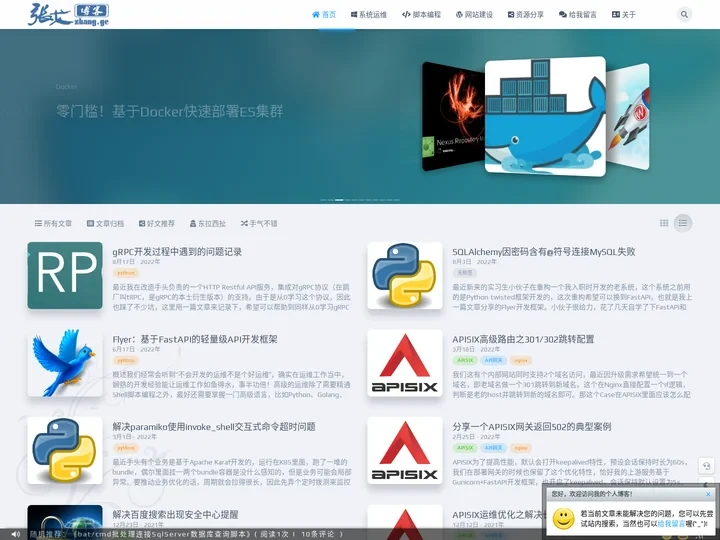Switch to list view layout icon
Viewport: 720px width, 540px height.
pos(683,223)
